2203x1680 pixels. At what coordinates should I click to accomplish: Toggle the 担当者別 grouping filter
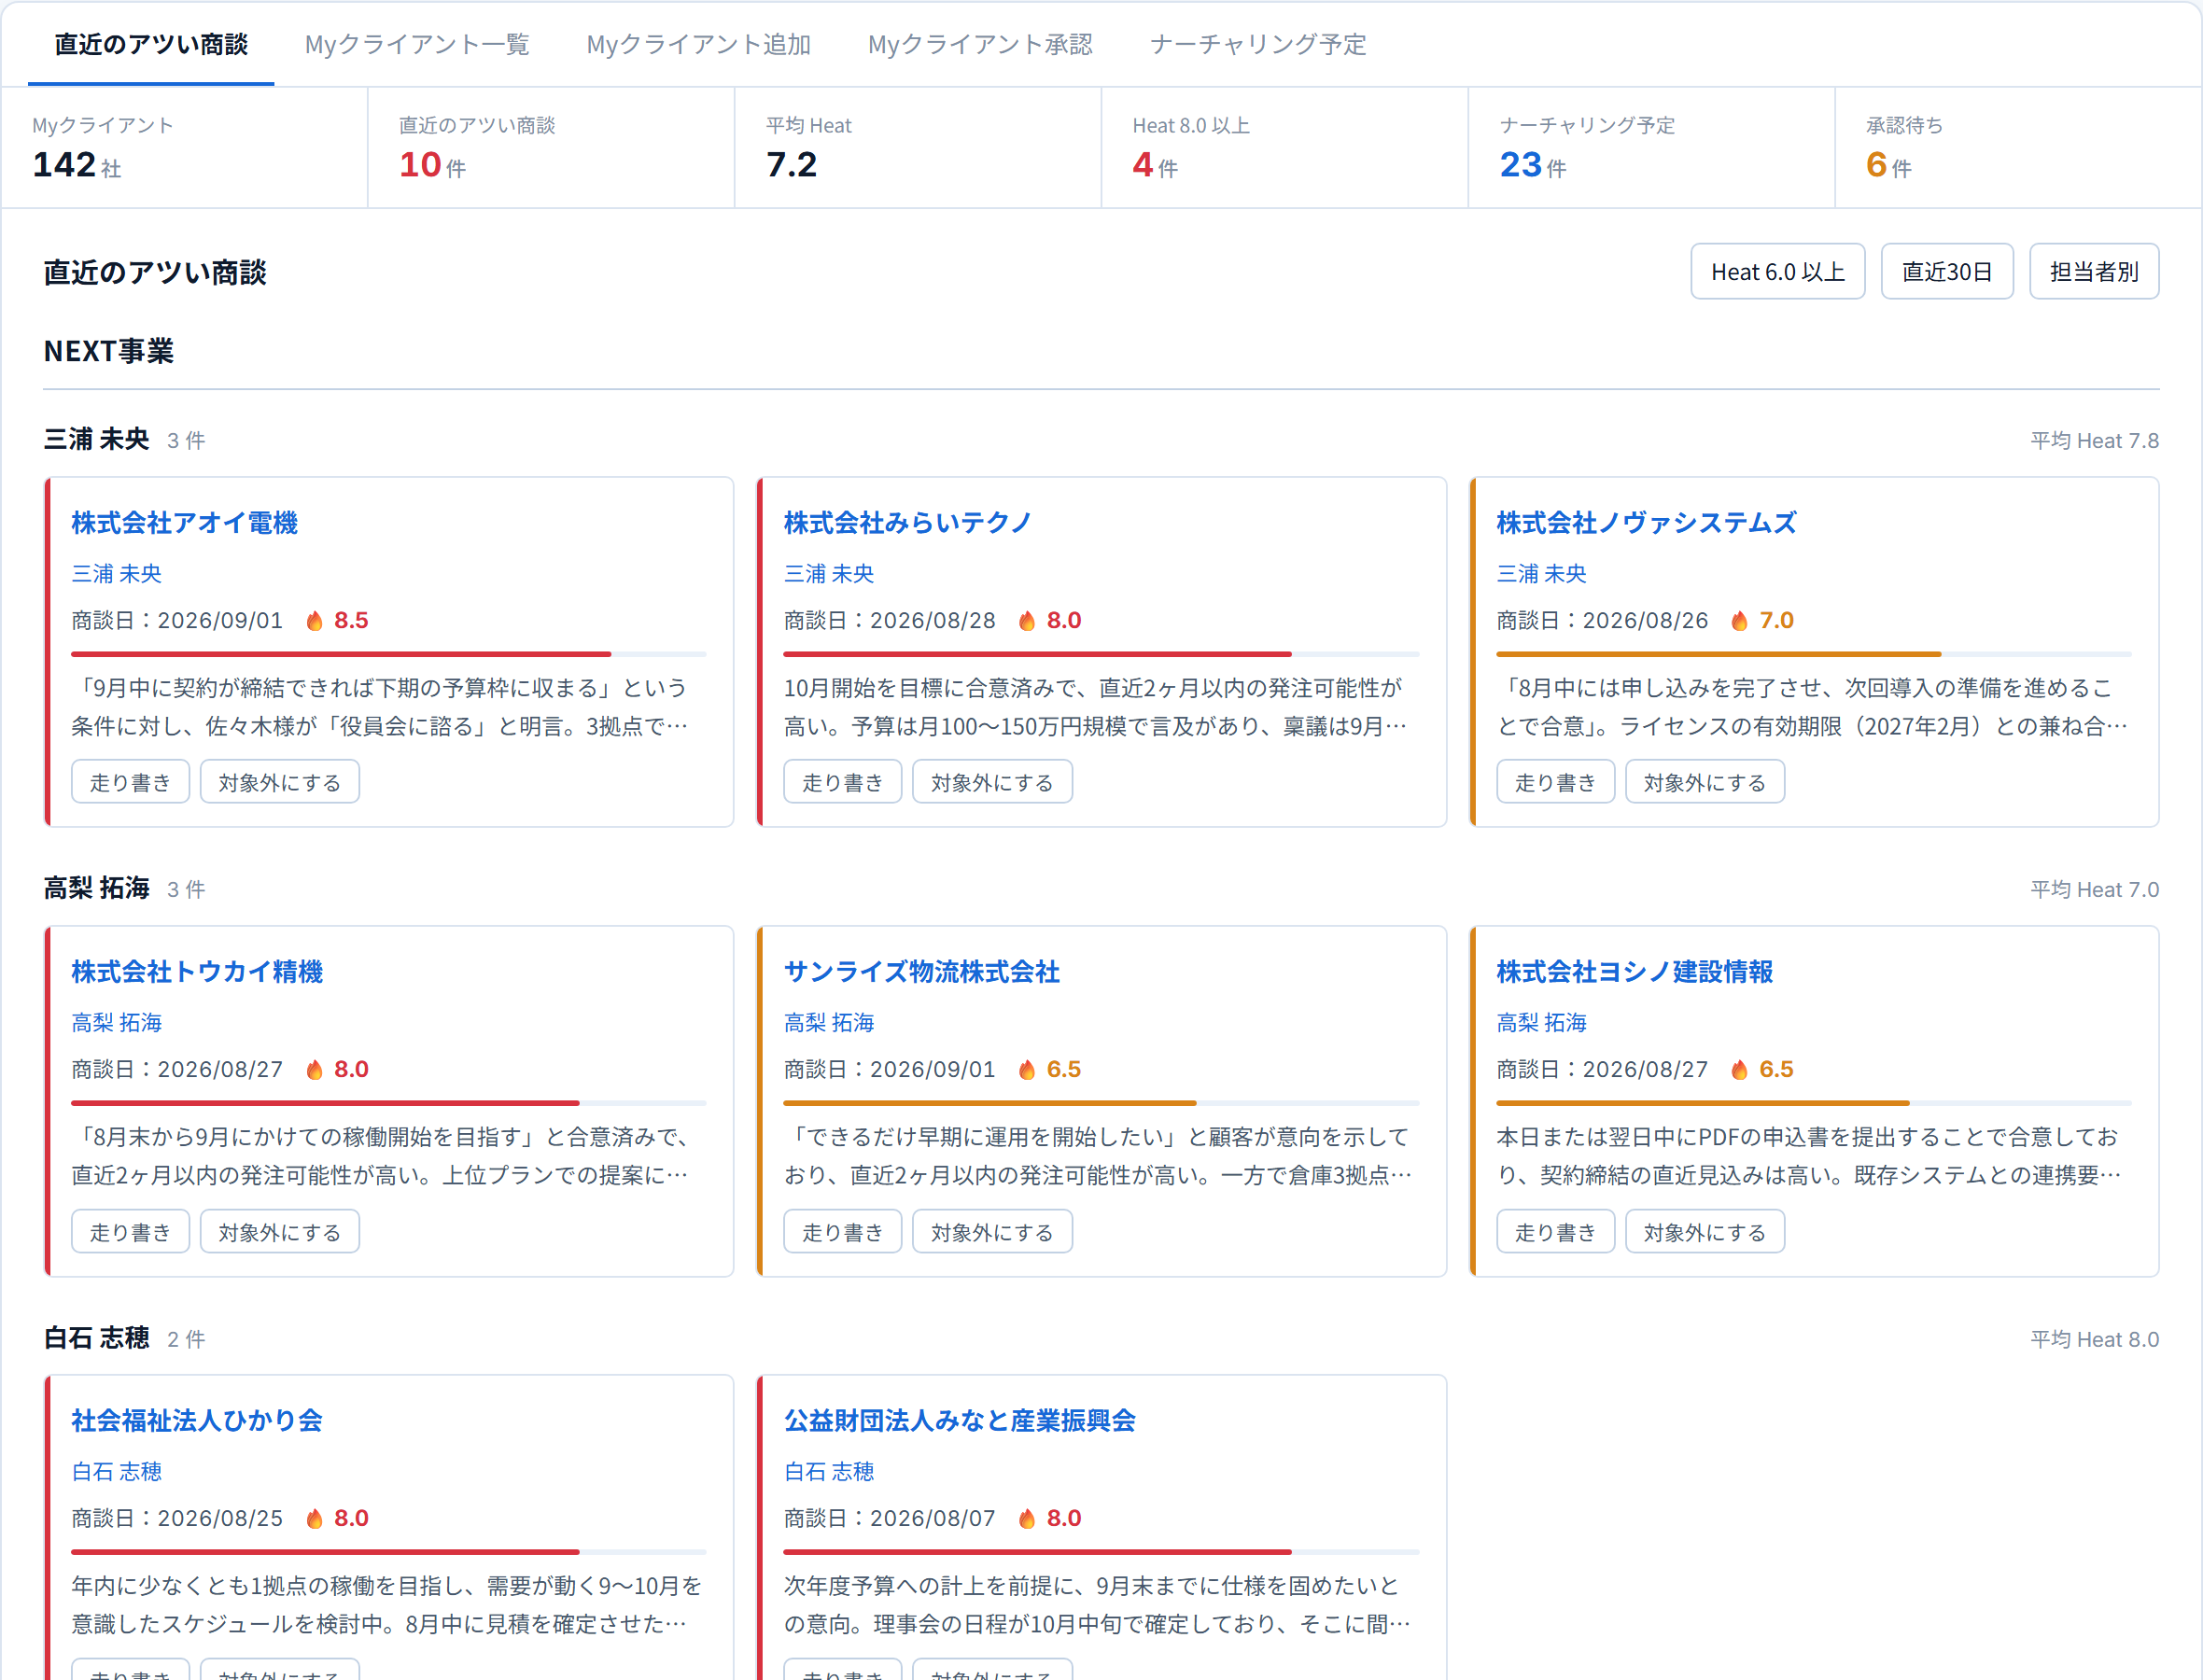[x=2094, y=271]
